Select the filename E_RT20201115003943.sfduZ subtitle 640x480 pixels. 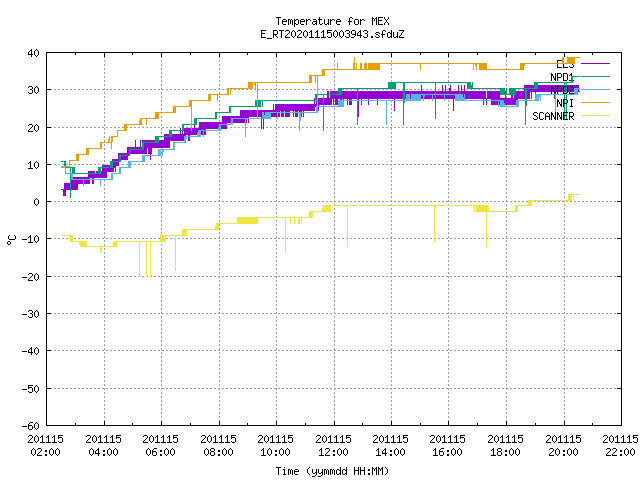pos(332,34)
